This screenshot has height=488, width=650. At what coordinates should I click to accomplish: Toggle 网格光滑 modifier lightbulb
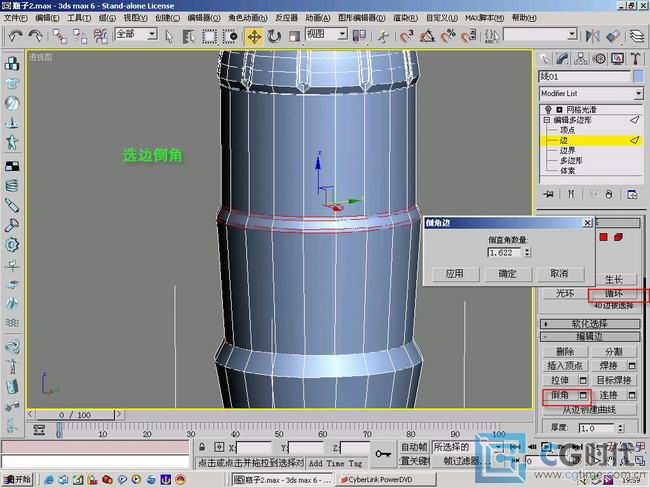pyautogui.click(x=548, y=109)
